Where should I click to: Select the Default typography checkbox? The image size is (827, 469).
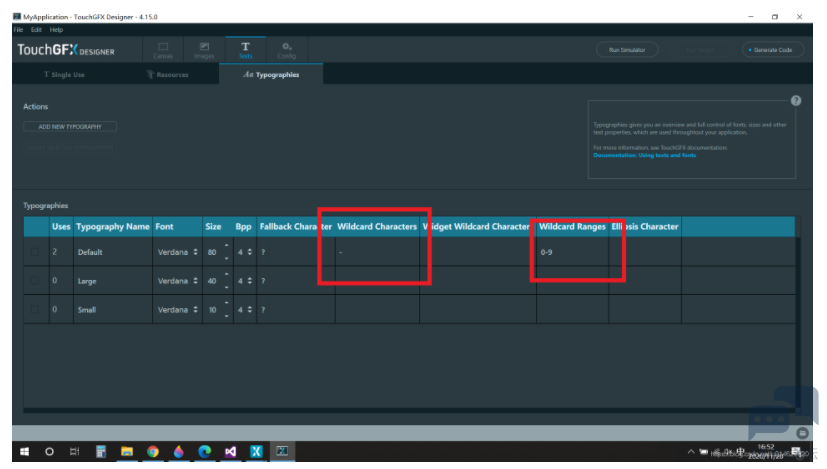34,252
